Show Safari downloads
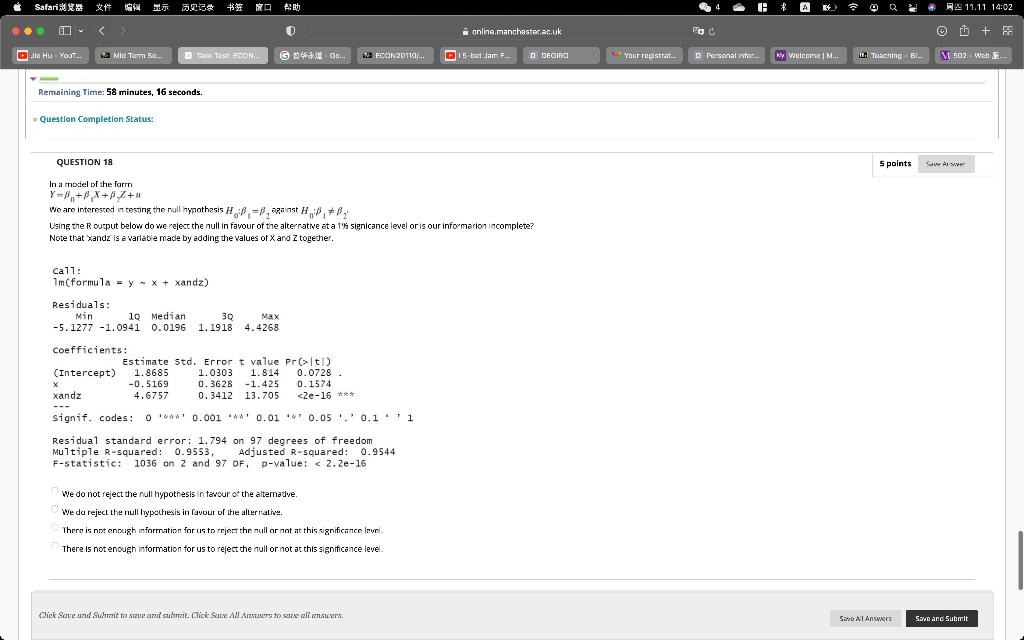1024x640 pixels. pyautogui.click(x=942, y=31)
